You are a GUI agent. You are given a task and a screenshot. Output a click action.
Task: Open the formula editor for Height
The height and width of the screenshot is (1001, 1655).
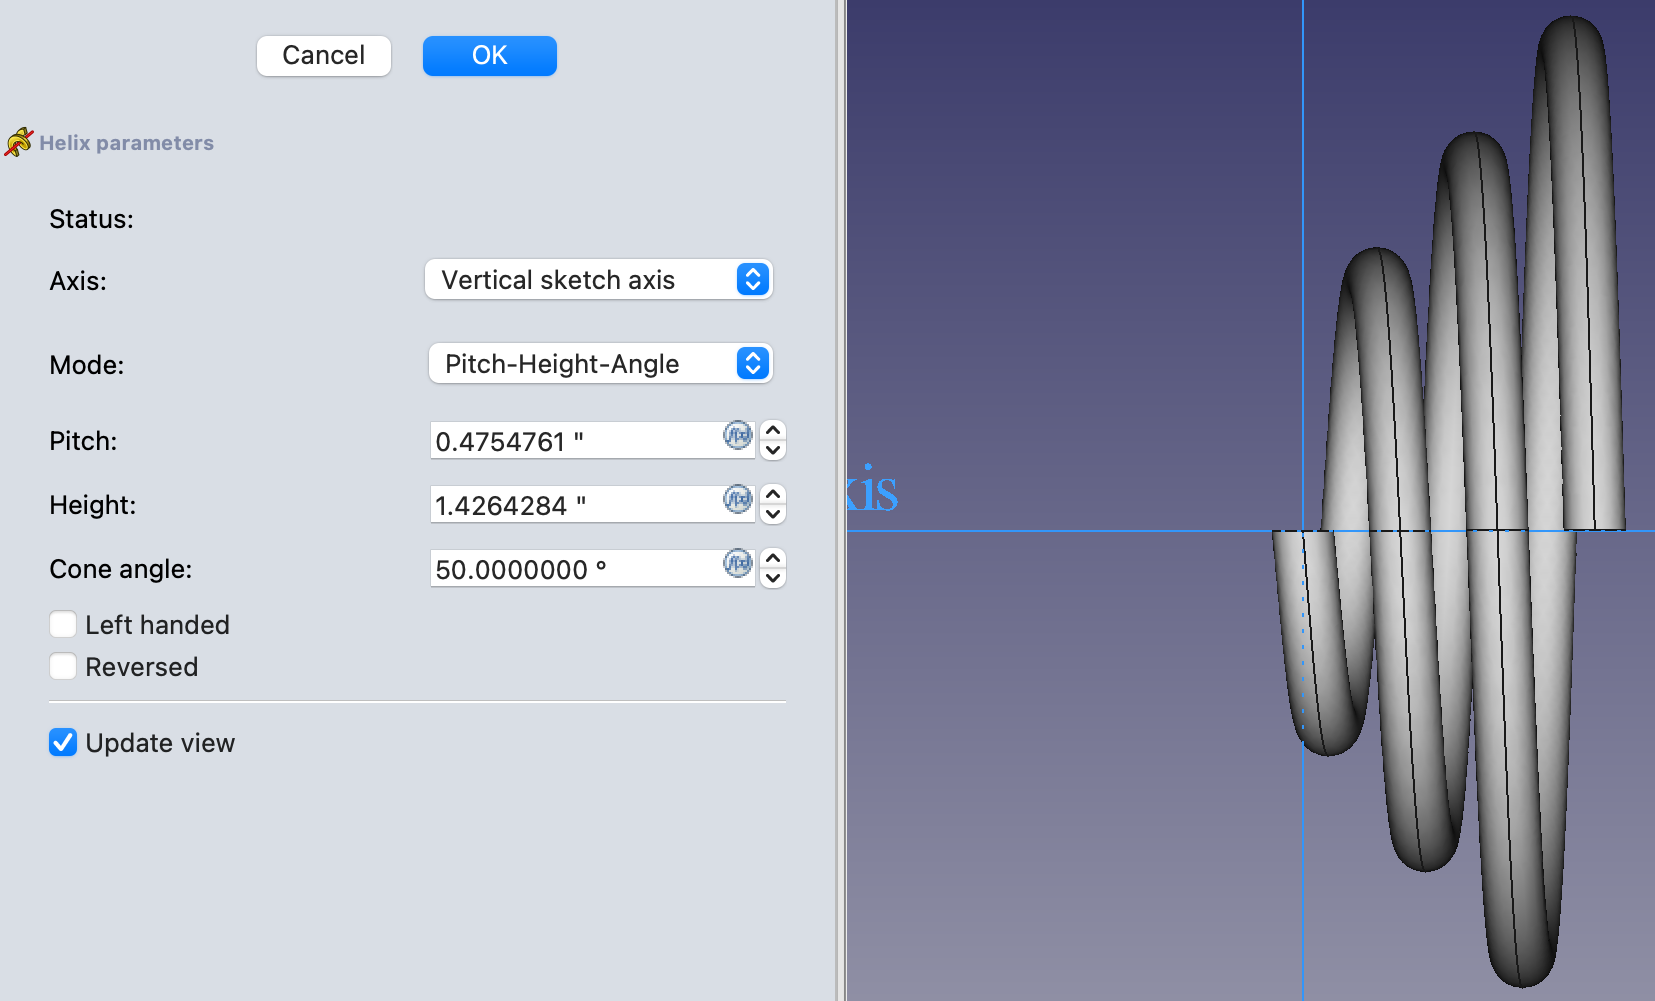(738, 500)
